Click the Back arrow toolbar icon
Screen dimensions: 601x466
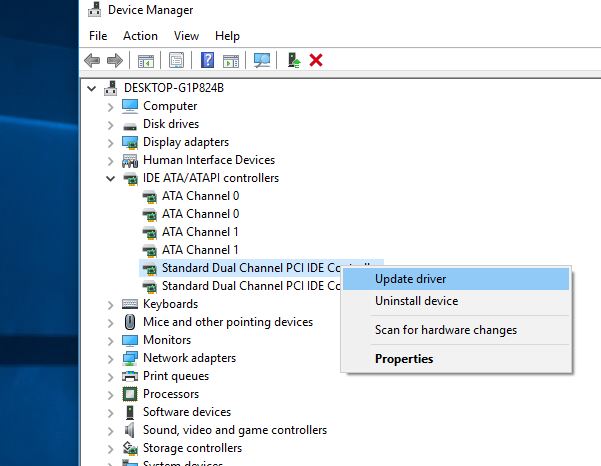pos(93,61)
